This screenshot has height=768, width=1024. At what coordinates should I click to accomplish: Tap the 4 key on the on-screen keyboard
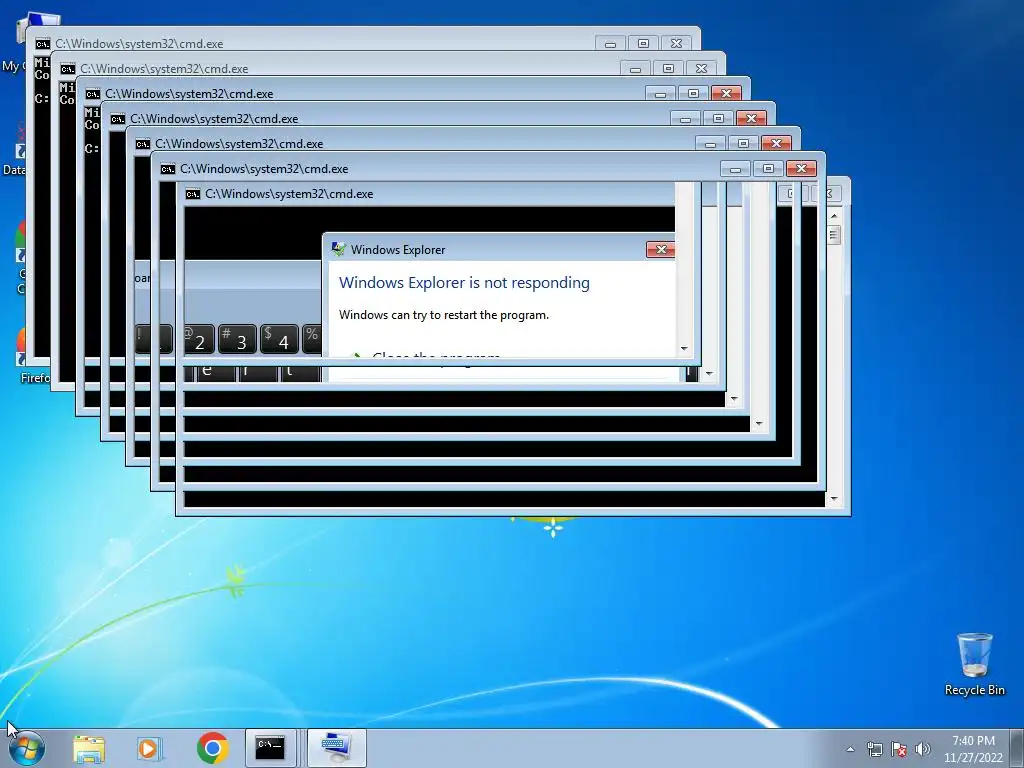(x=279, y=339)
